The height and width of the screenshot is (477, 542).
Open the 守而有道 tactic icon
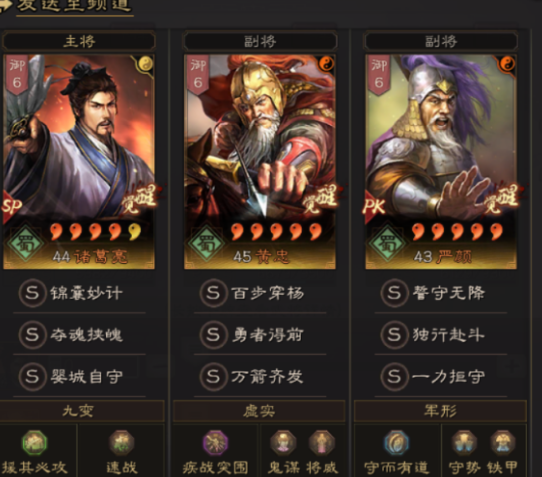(x=396, y=443)
